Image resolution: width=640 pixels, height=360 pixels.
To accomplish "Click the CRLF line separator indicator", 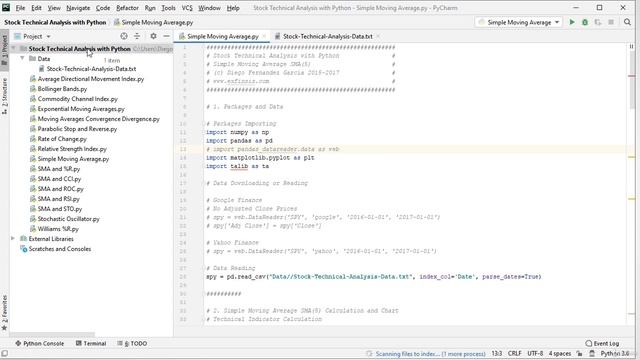I will point(514,353).
